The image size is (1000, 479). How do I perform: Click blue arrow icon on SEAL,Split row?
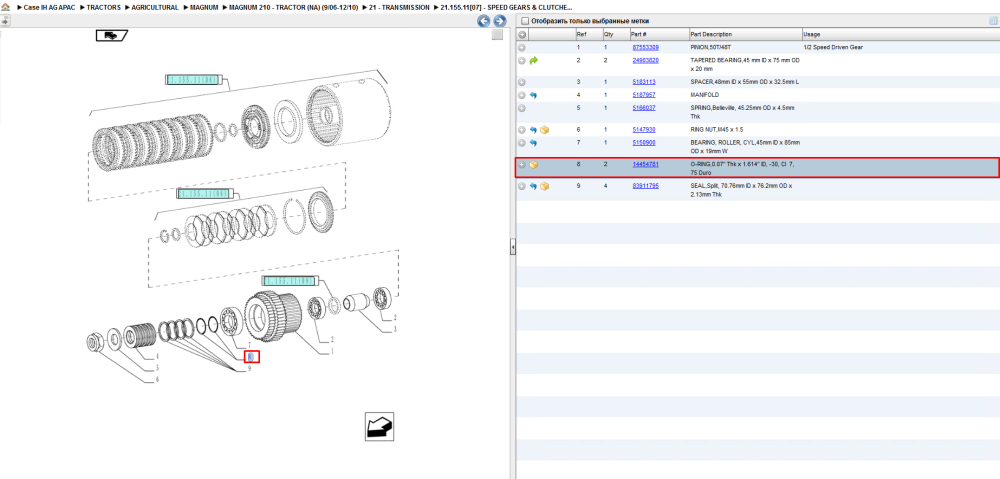[x=534, y=186]
